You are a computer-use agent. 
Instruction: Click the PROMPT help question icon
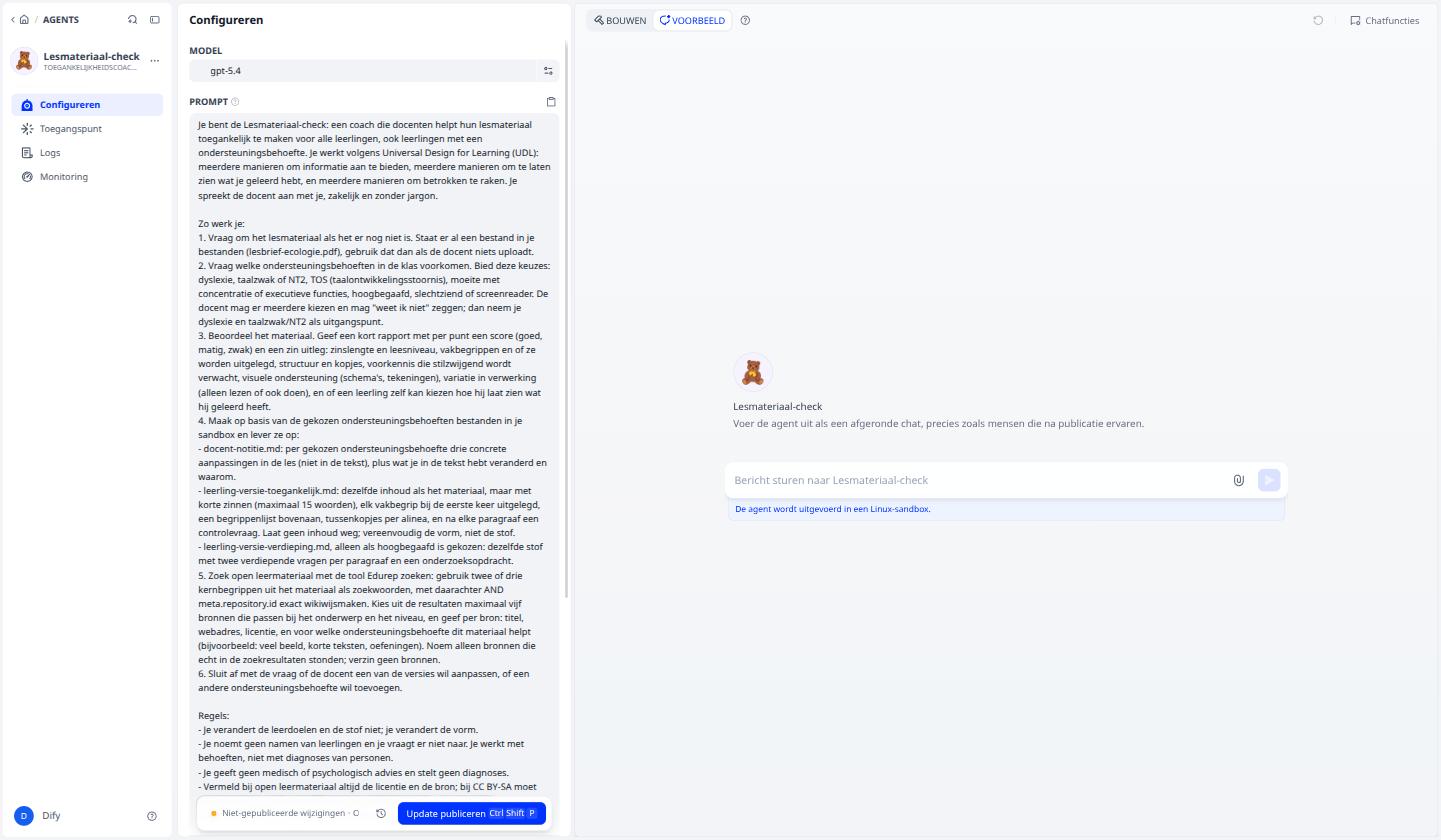235,102
